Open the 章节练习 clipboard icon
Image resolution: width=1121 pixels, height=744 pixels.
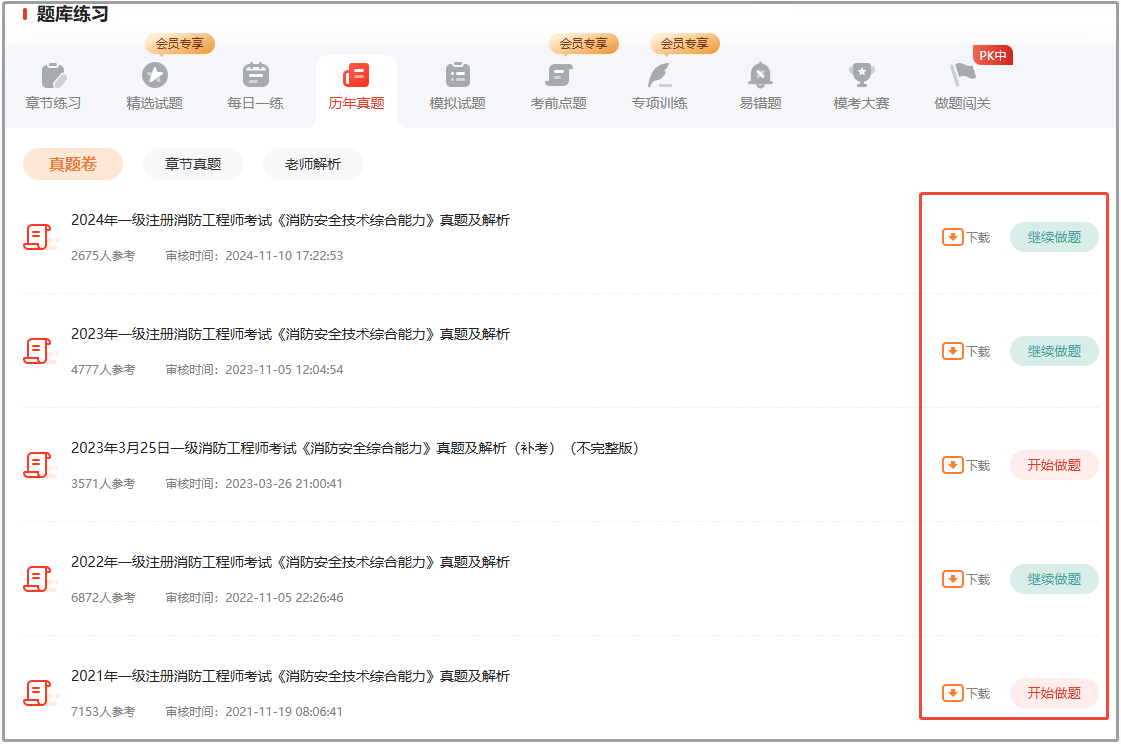point(53,75)
